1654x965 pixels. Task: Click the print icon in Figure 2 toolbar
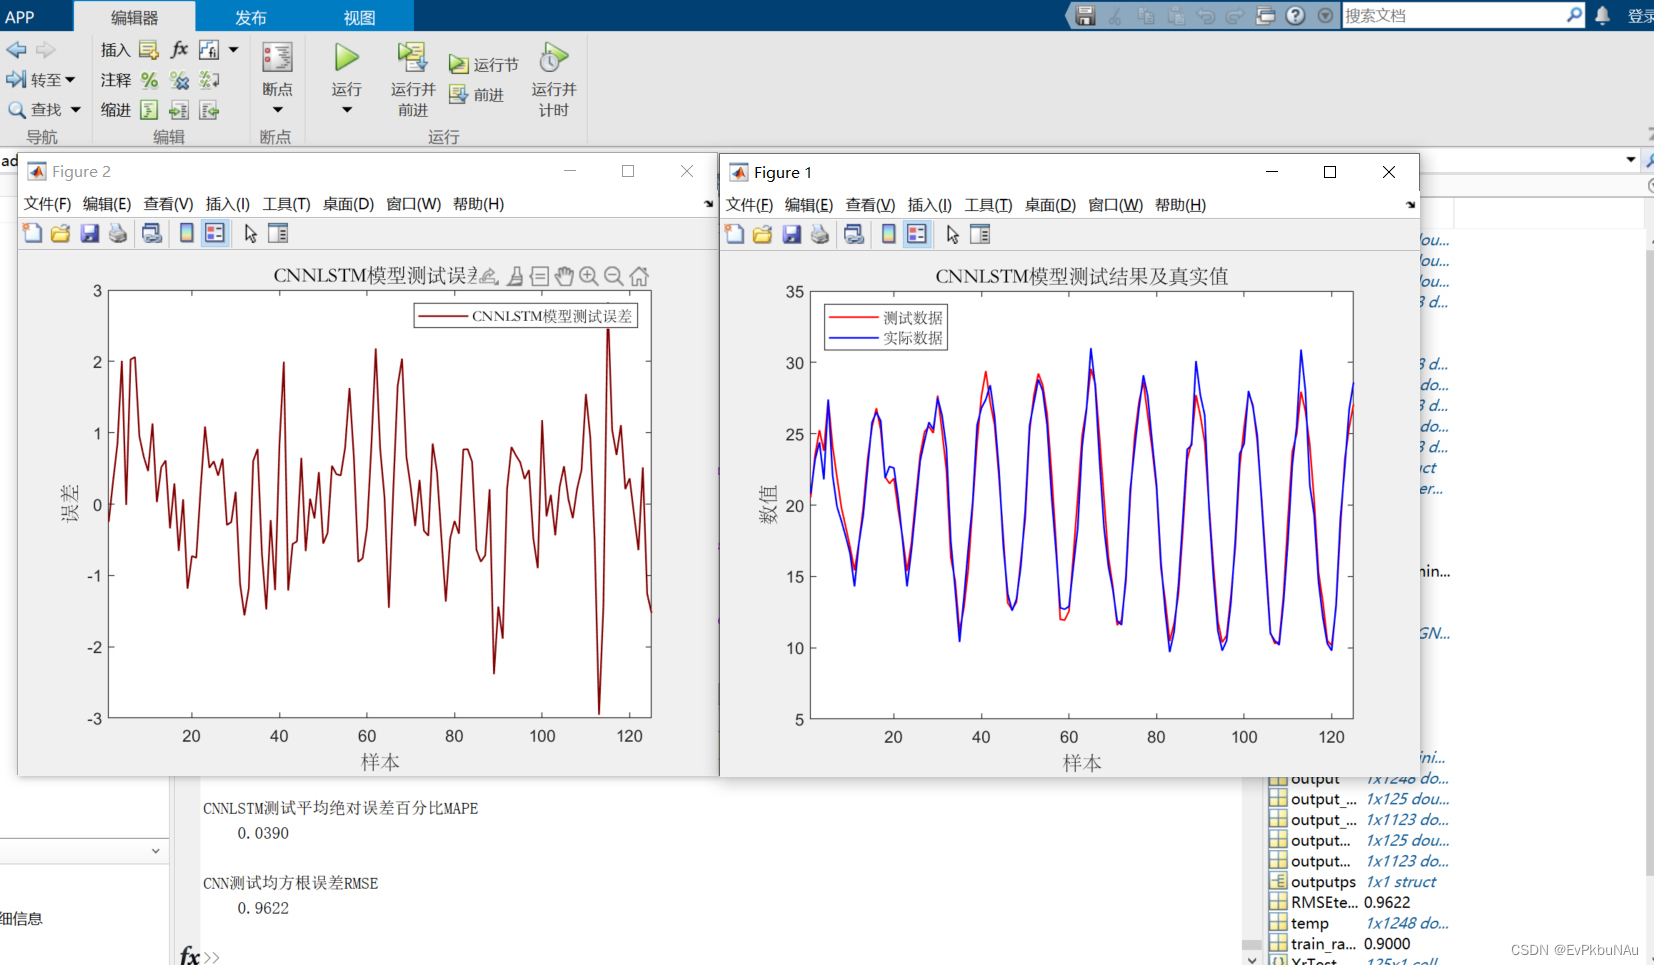[118, 233]
